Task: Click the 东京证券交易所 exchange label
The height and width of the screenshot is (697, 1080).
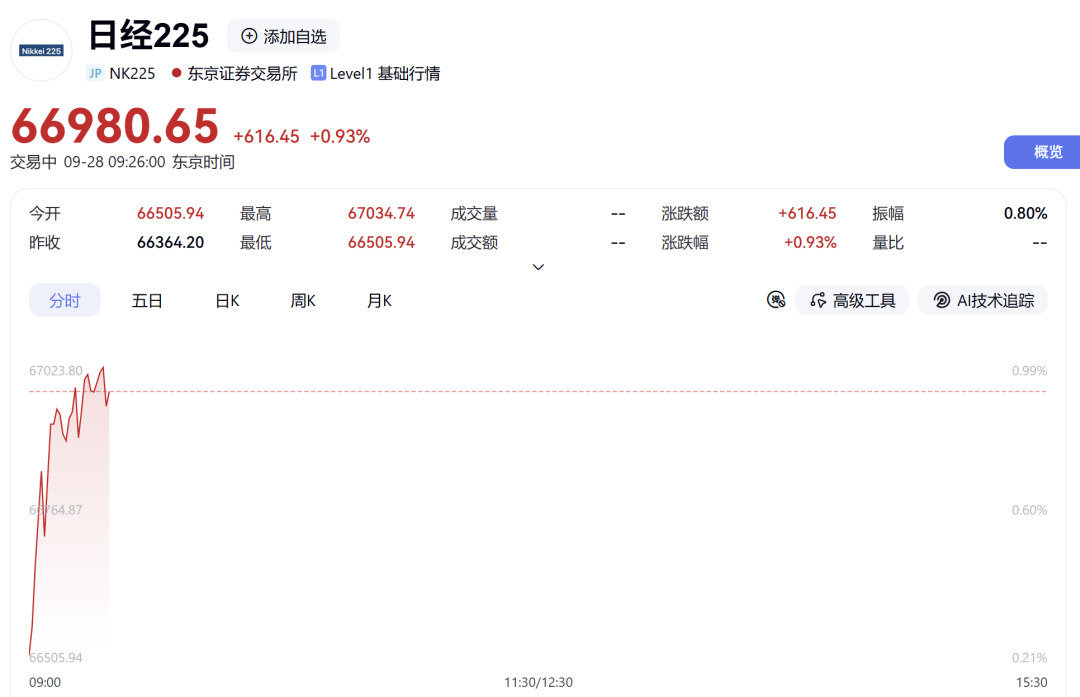Action: [x=242, y=74]
